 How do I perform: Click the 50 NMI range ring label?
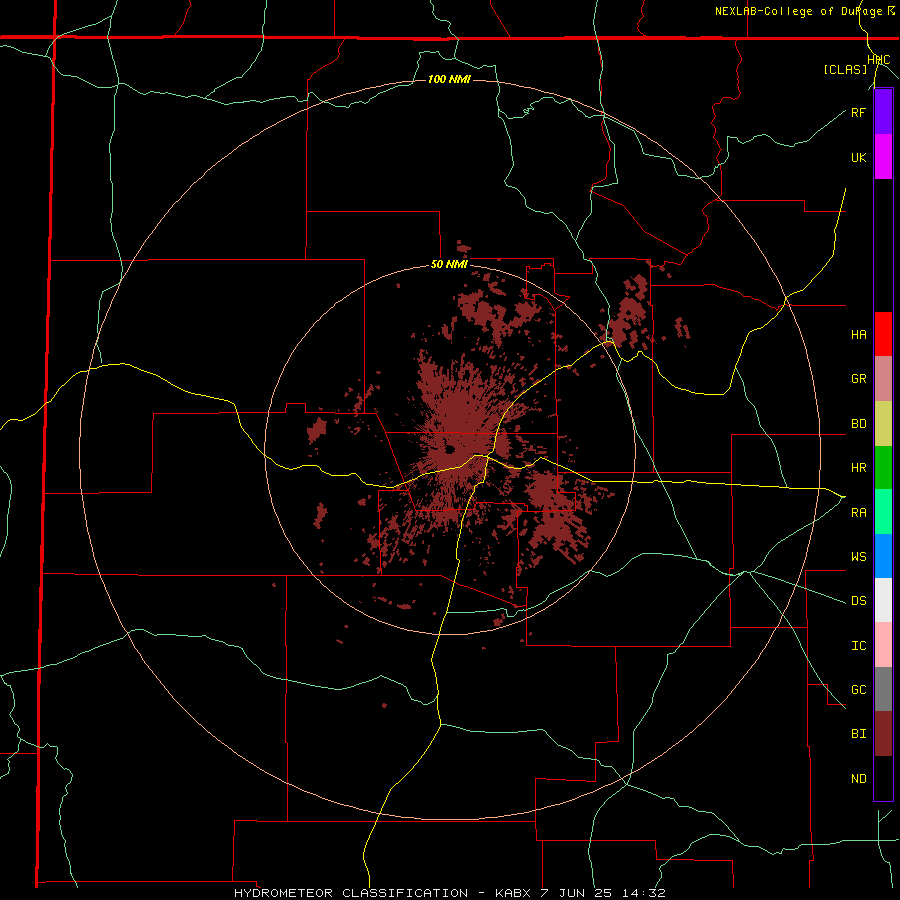tap(449, 265)
